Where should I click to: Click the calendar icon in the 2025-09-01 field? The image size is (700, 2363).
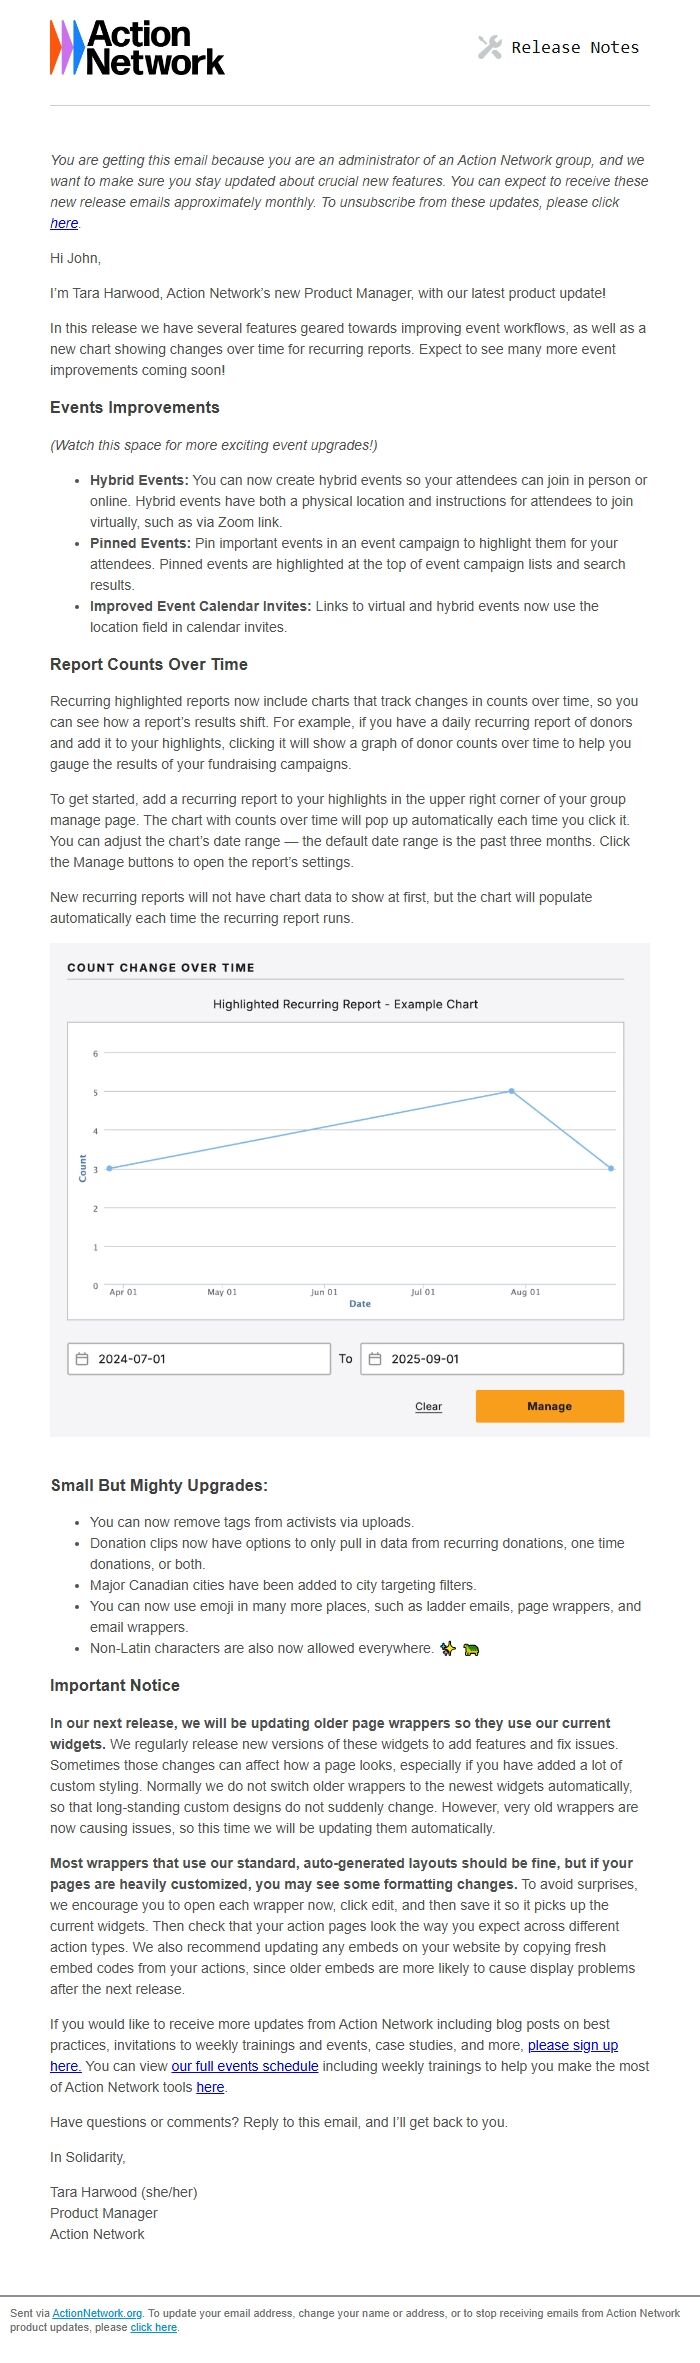375,1358
